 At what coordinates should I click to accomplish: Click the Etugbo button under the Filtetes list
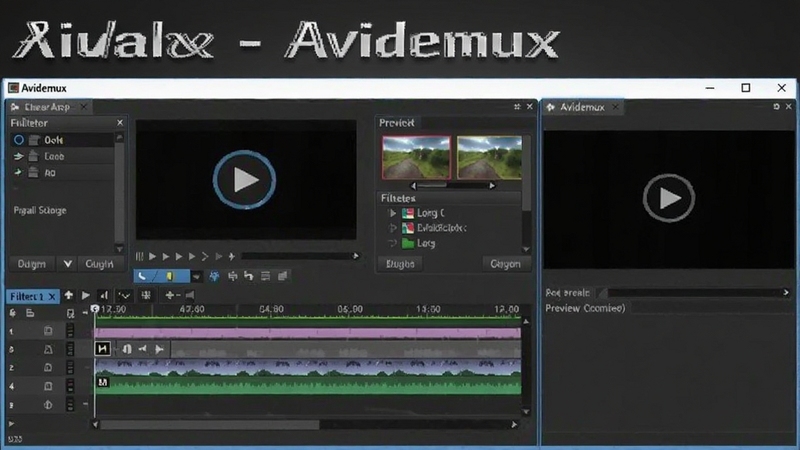[400, 264]
